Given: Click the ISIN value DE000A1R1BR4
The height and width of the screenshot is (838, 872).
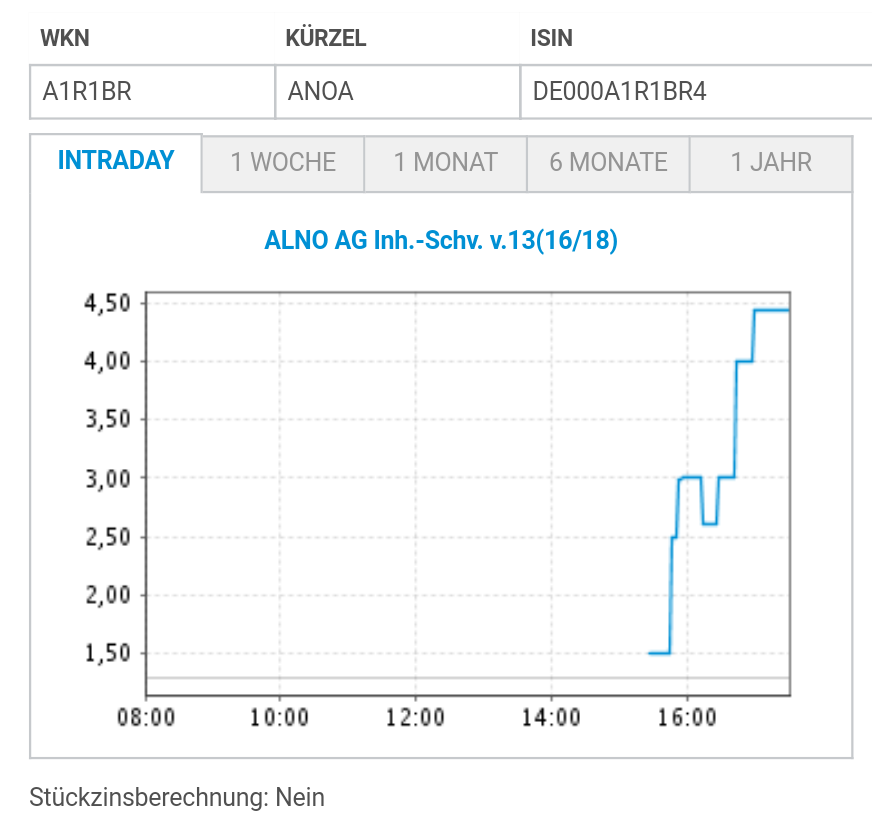Looking at the screenshot, I should [620, 92].
